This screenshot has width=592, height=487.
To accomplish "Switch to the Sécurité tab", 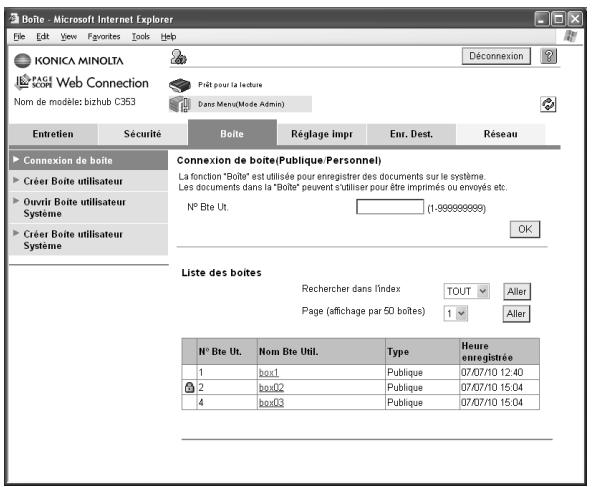I will [x=143, y=134].
